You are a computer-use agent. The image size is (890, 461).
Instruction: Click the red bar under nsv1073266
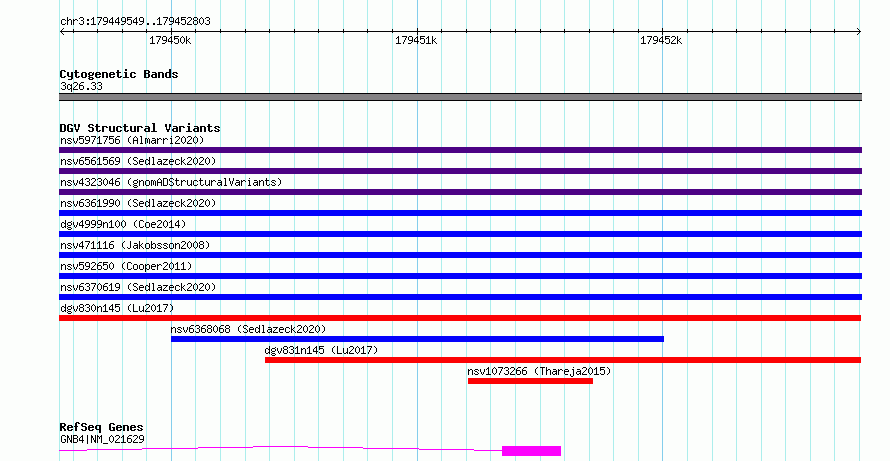click(530, 381)
